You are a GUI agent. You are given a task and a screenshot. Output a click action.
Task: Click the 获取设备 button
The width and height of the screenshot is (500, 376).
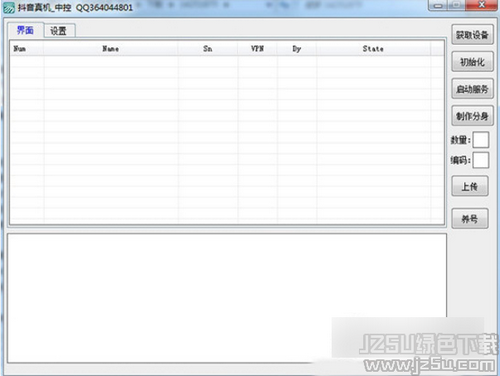point(472,35)
